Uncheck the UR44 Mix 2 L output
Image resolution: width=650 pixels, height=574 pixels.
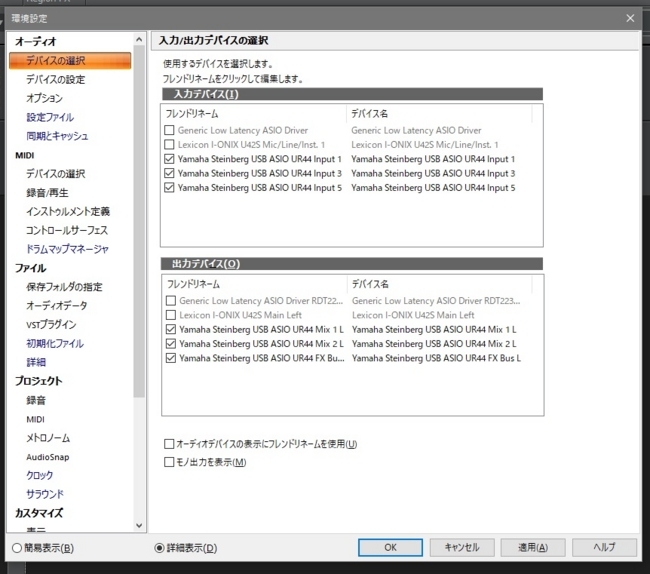(170, 344)
